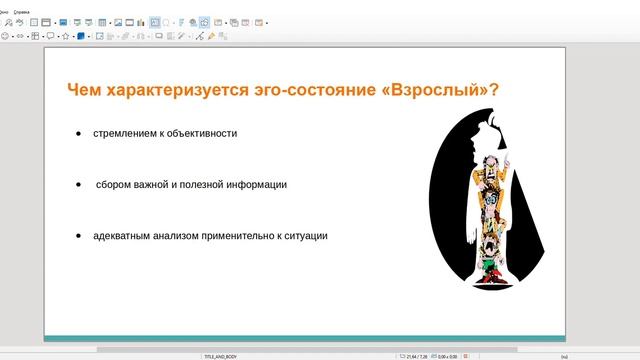Viewport: 640px width, 360px height.
Task: Expand the Flowchart shapes dropdown arrow
Action: point(43,37)
